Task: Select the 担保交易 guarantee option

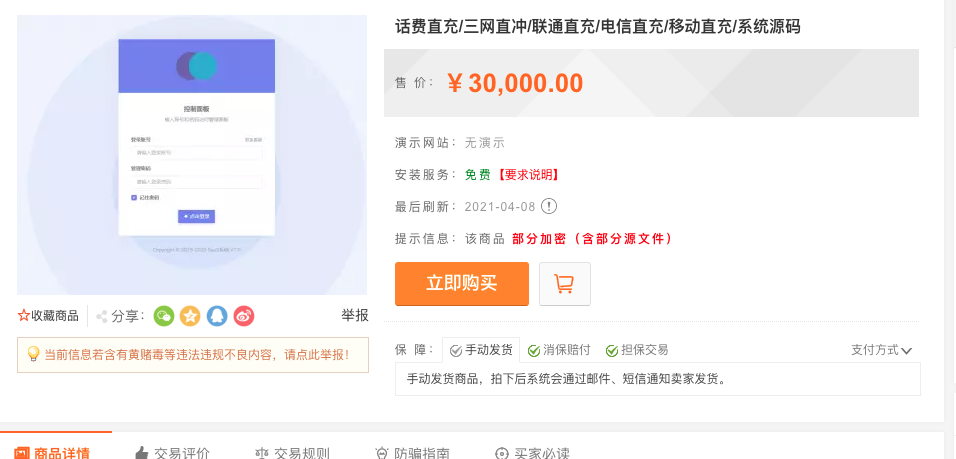Action: [637, 350]
